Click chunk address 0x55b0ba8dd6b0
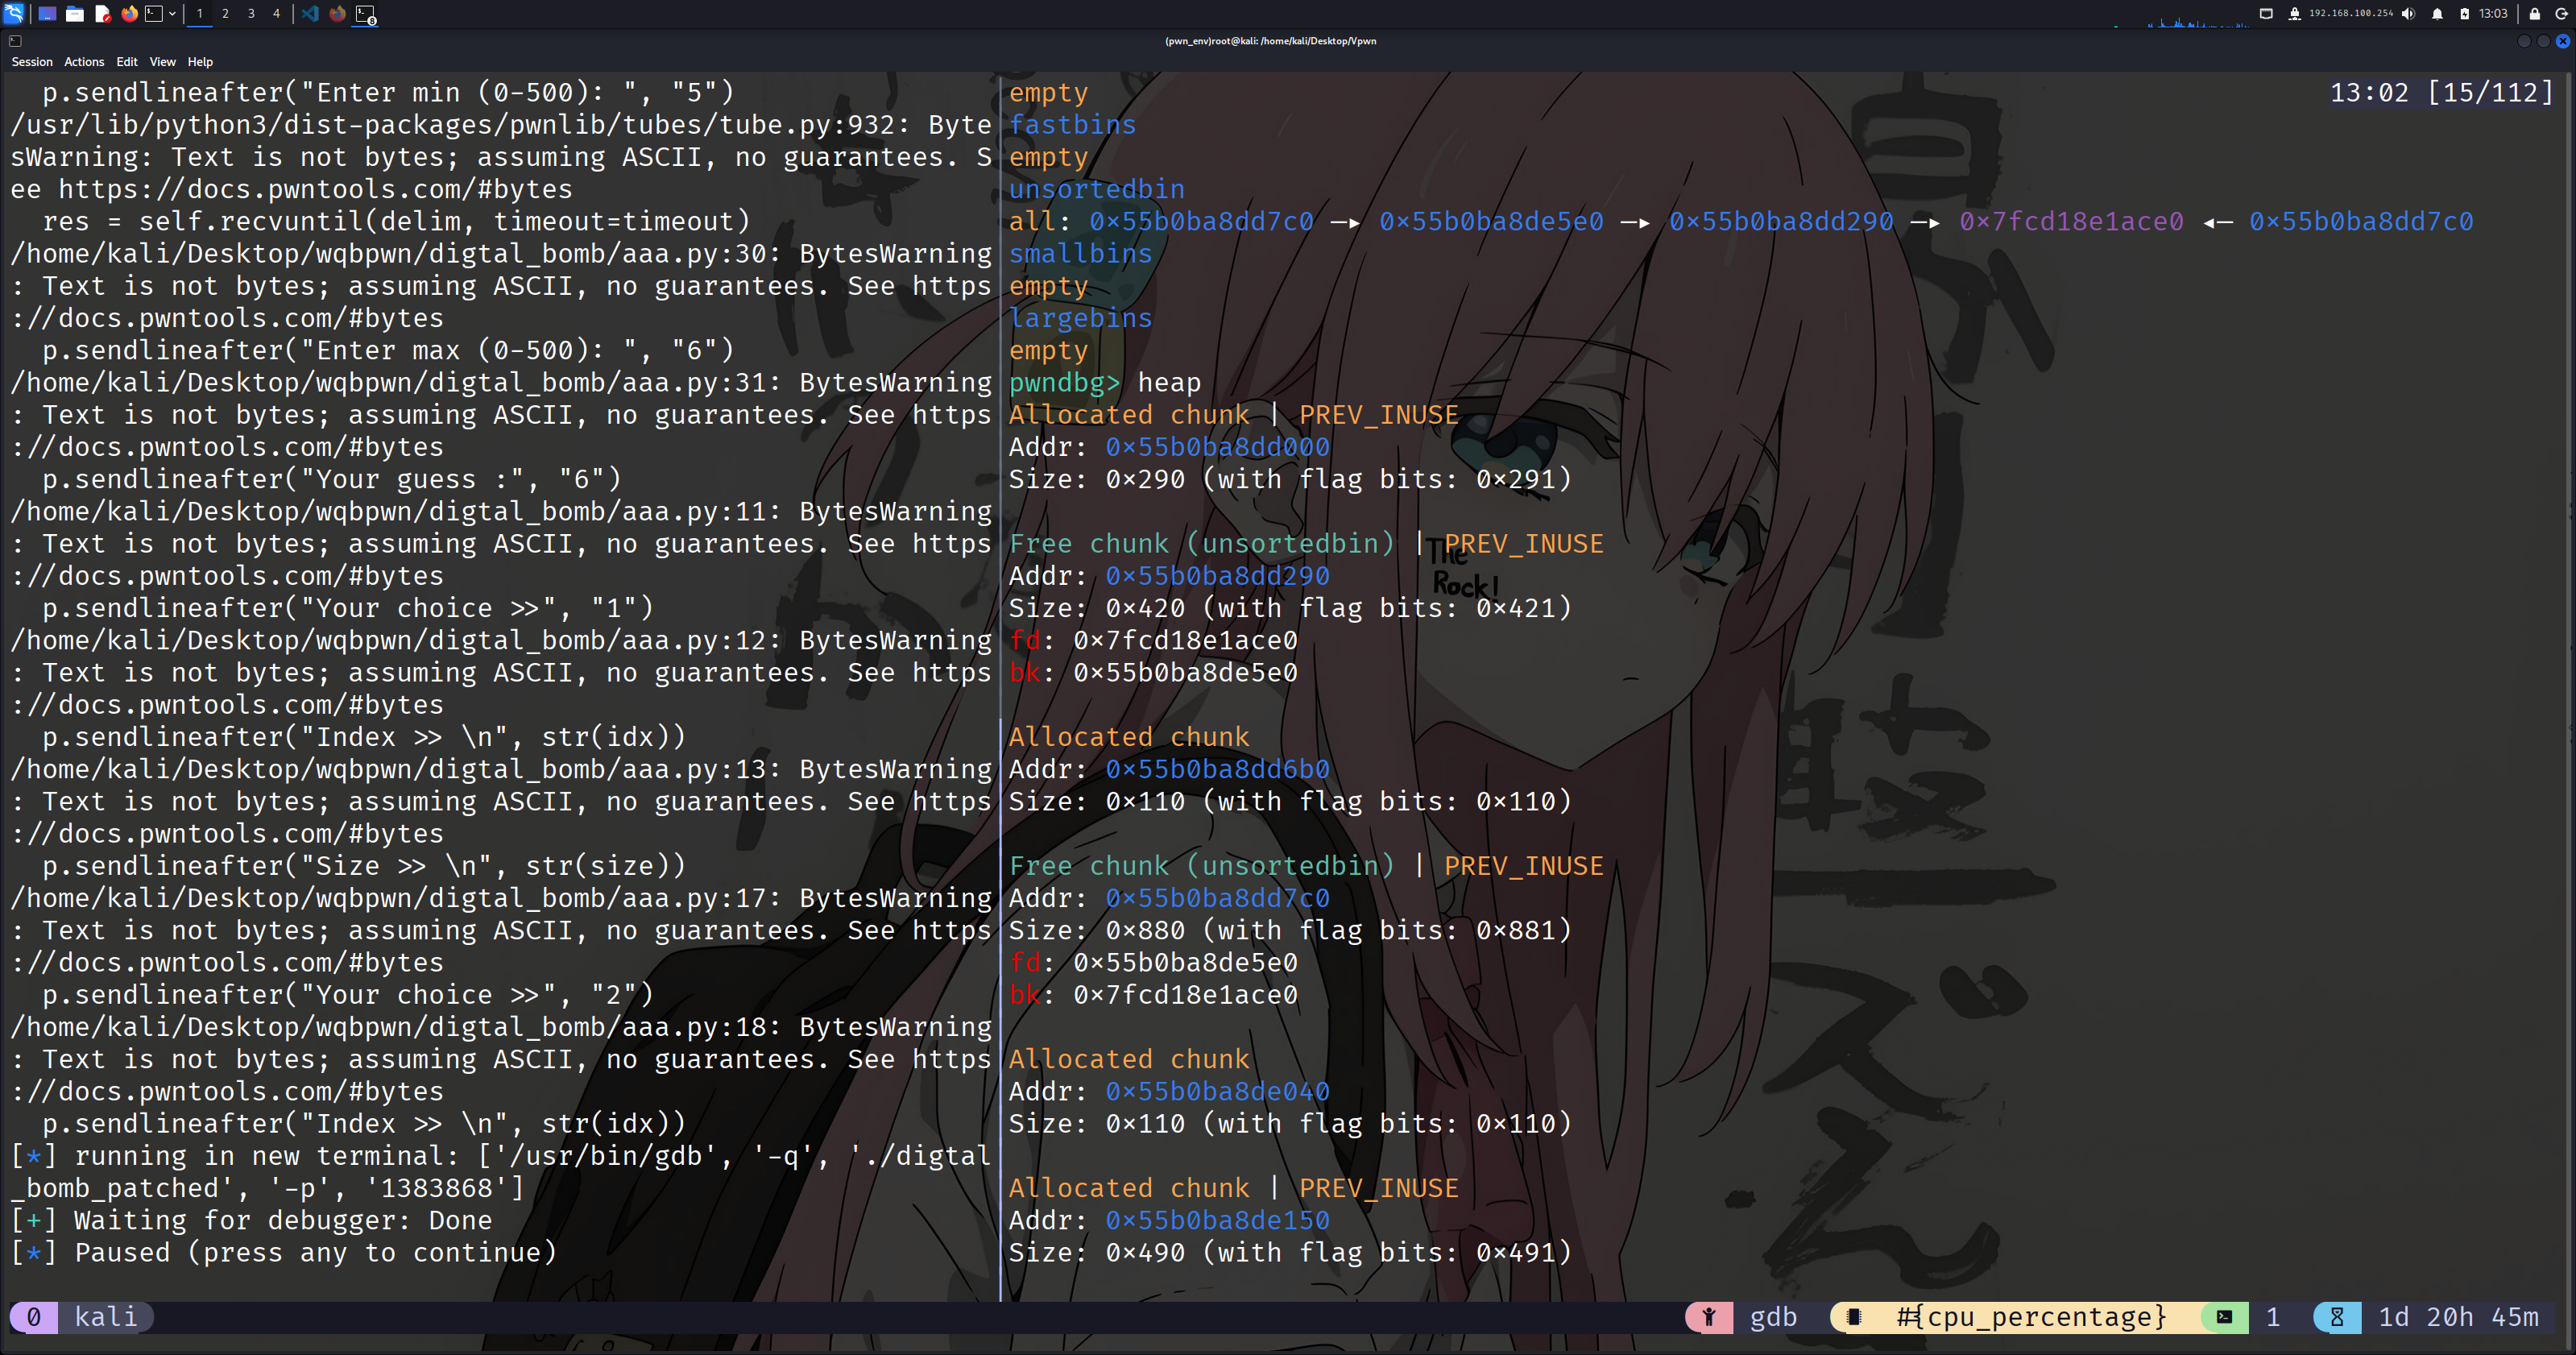Image resolution: width=2576 pixels, height=1355 pixels. tap(1217, 769)
